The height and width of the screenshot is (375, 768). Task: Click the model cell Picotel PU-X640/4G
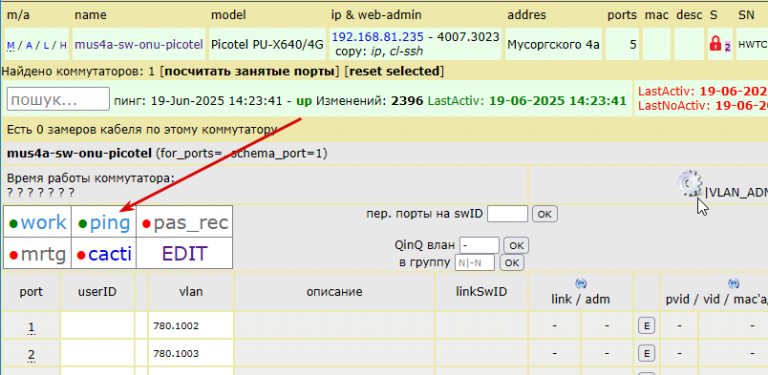(x=267, y=44)
